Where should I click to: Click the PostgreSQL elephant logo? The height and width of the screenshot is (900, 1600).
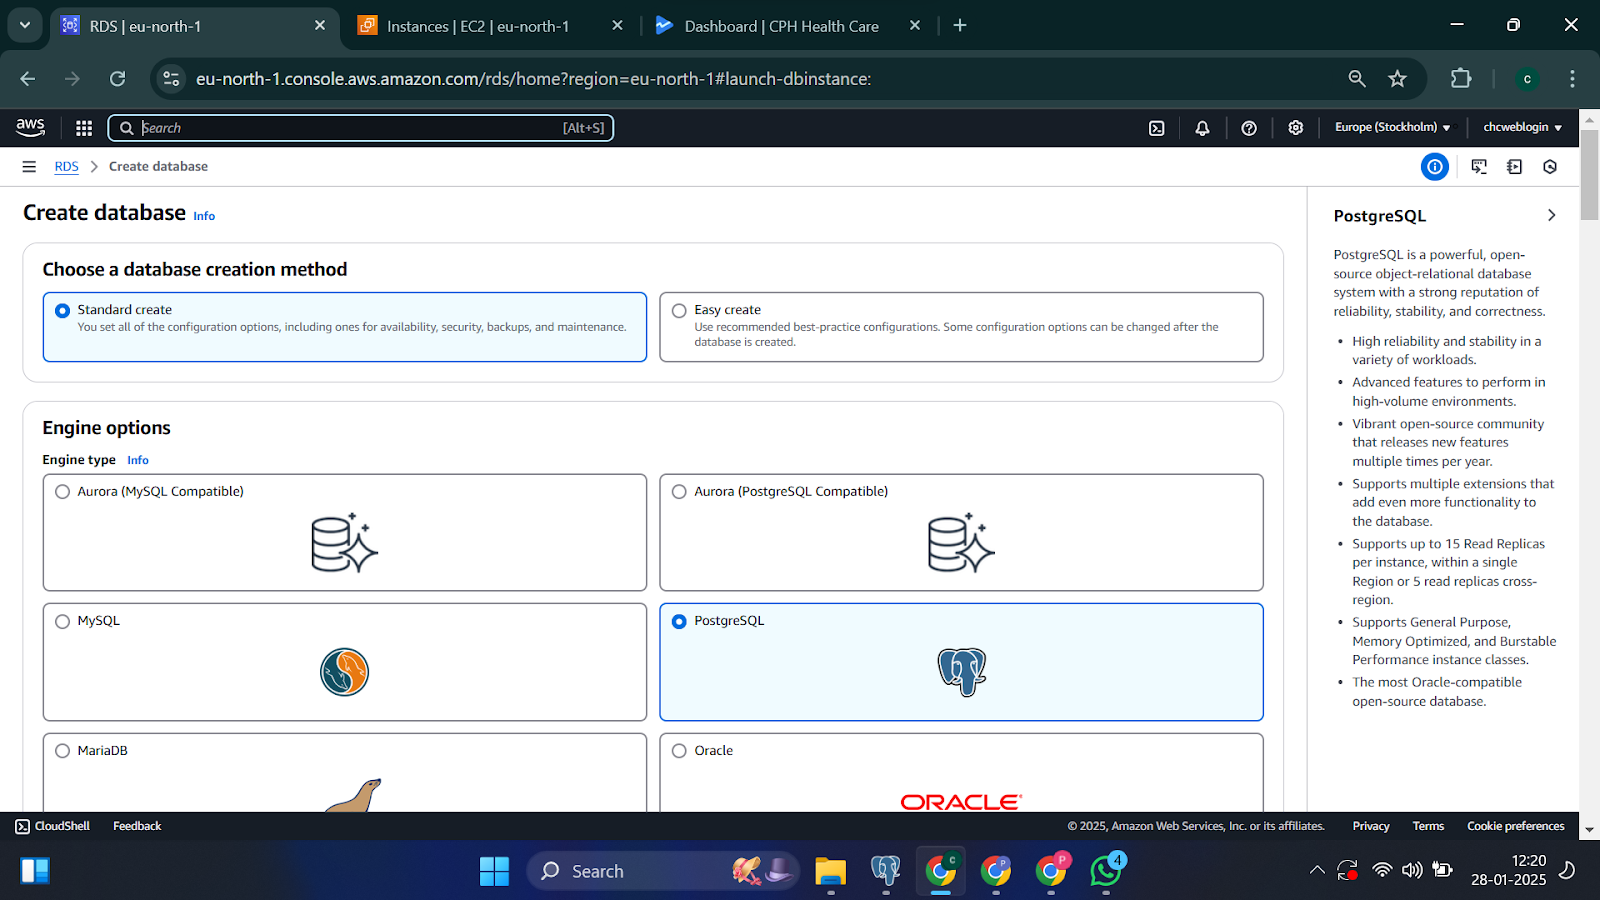[962, 672]
